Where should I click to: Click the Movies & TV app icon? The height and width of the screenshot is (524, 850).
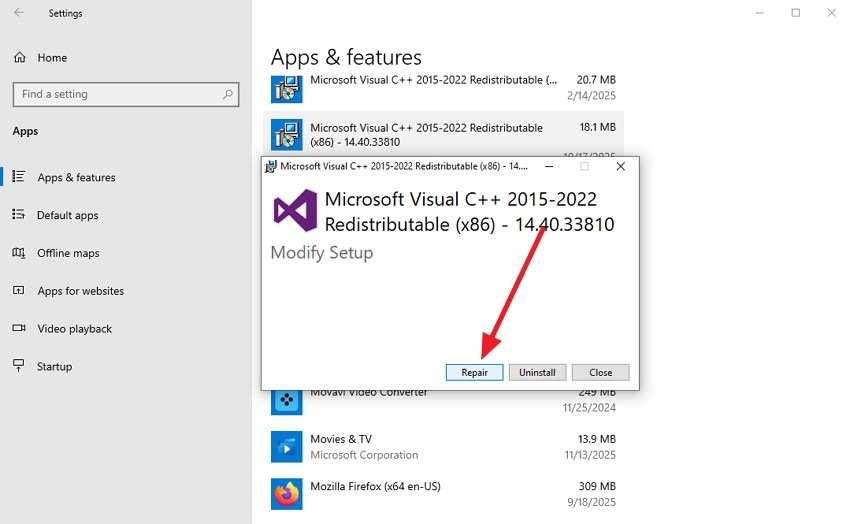point(287,447)
